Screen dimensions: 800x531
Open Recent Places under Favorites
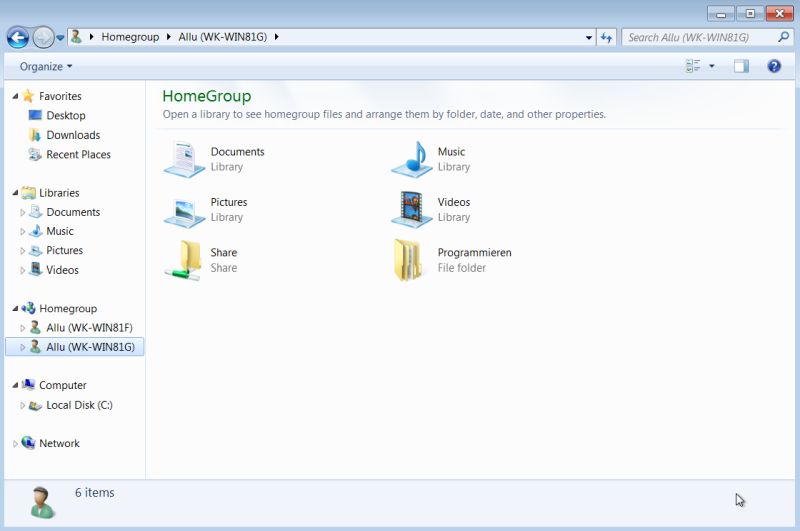78,155
